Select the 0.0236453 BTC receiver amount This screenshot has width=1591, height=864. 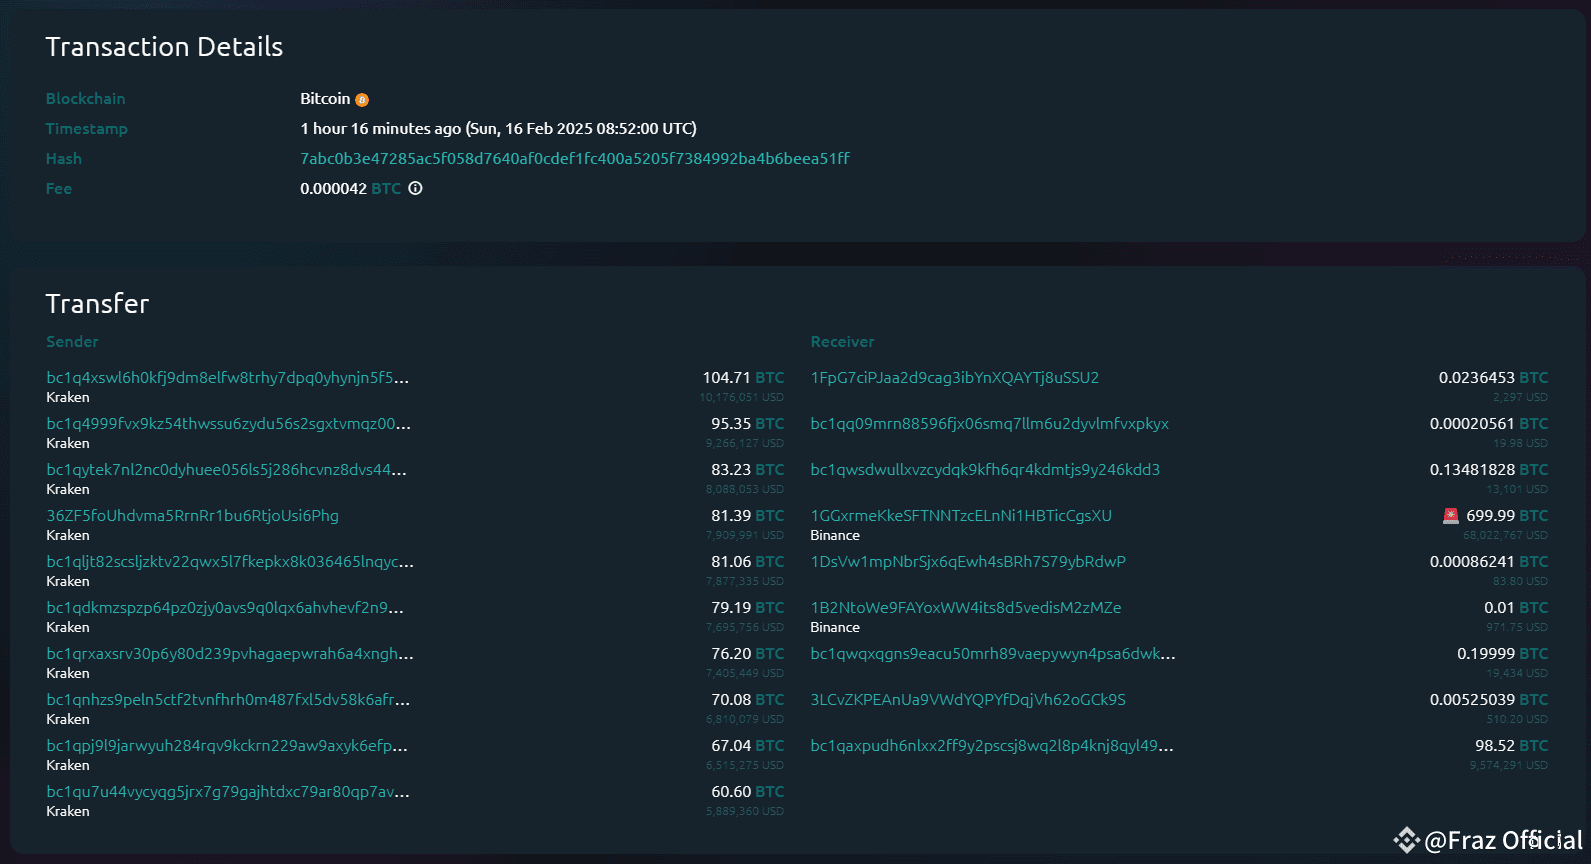click(x=1493, y=378)
